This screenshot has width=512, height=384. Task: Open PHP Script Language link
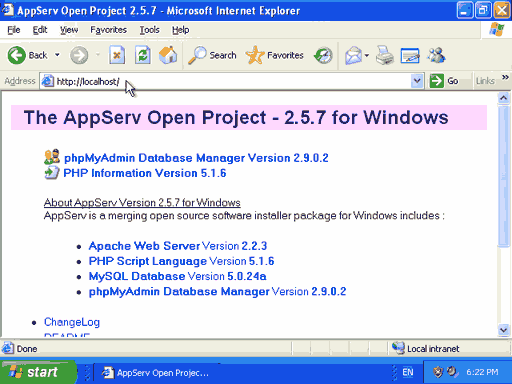[148, 261]
